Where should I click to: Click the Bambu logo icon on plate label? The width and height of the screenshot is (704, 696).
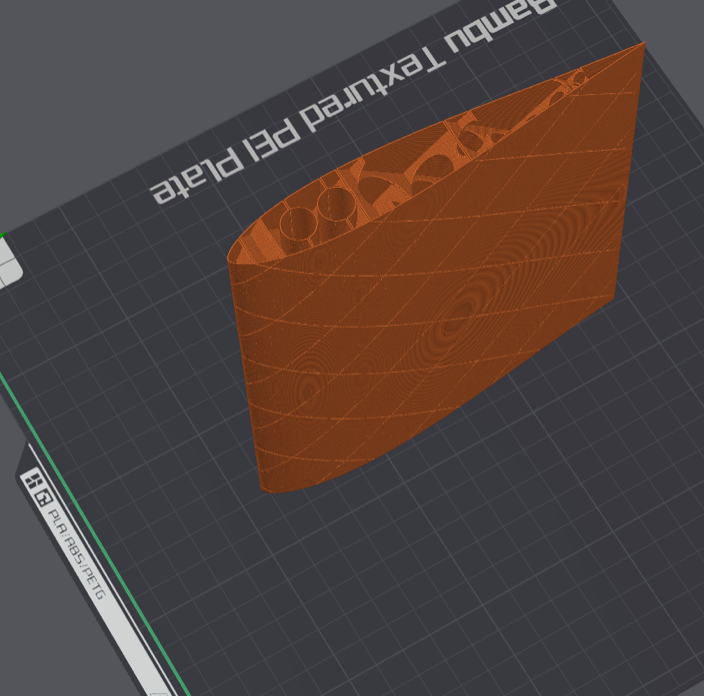[32, 481]
